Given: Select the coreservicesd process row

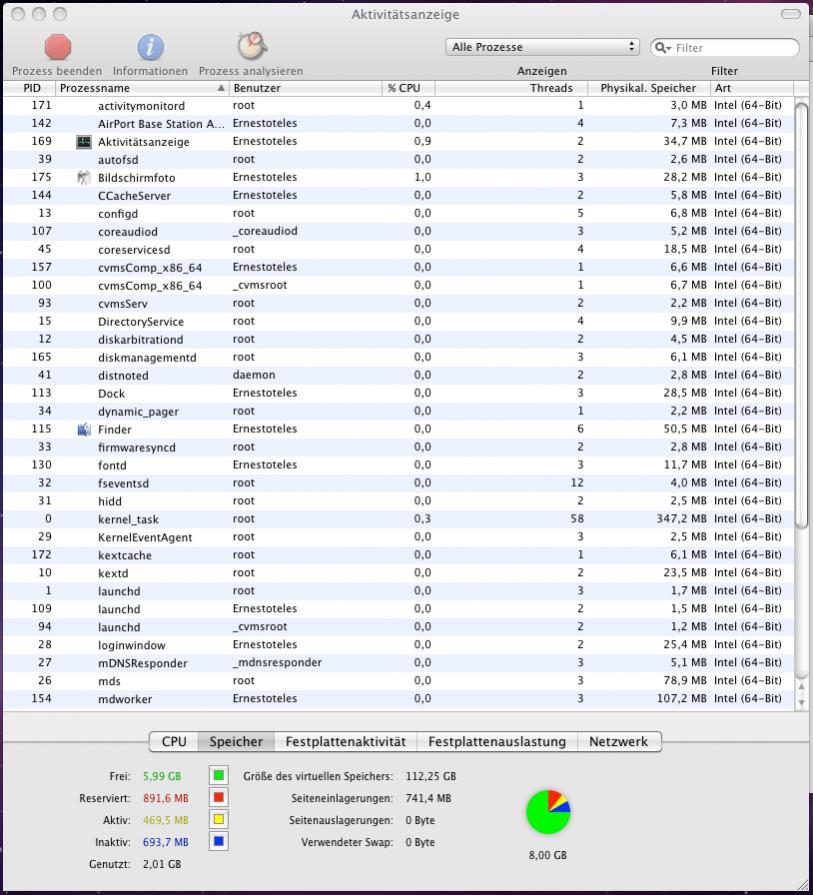Looking at the screenshot, I should click(399, 249).
